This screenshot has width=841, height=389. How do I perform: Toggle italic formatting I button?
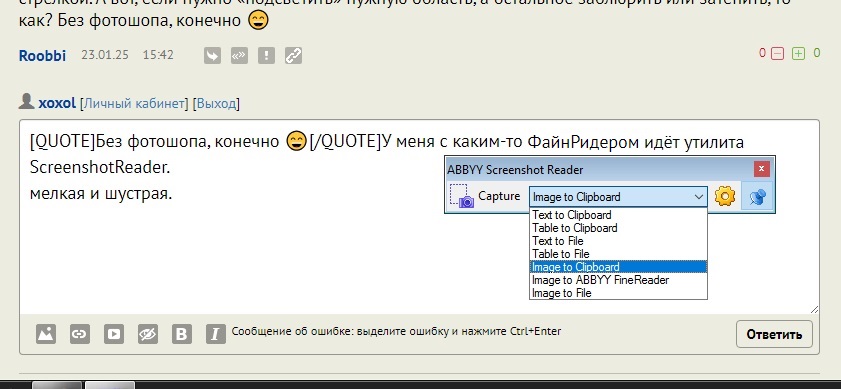click(x=216, y=334)
